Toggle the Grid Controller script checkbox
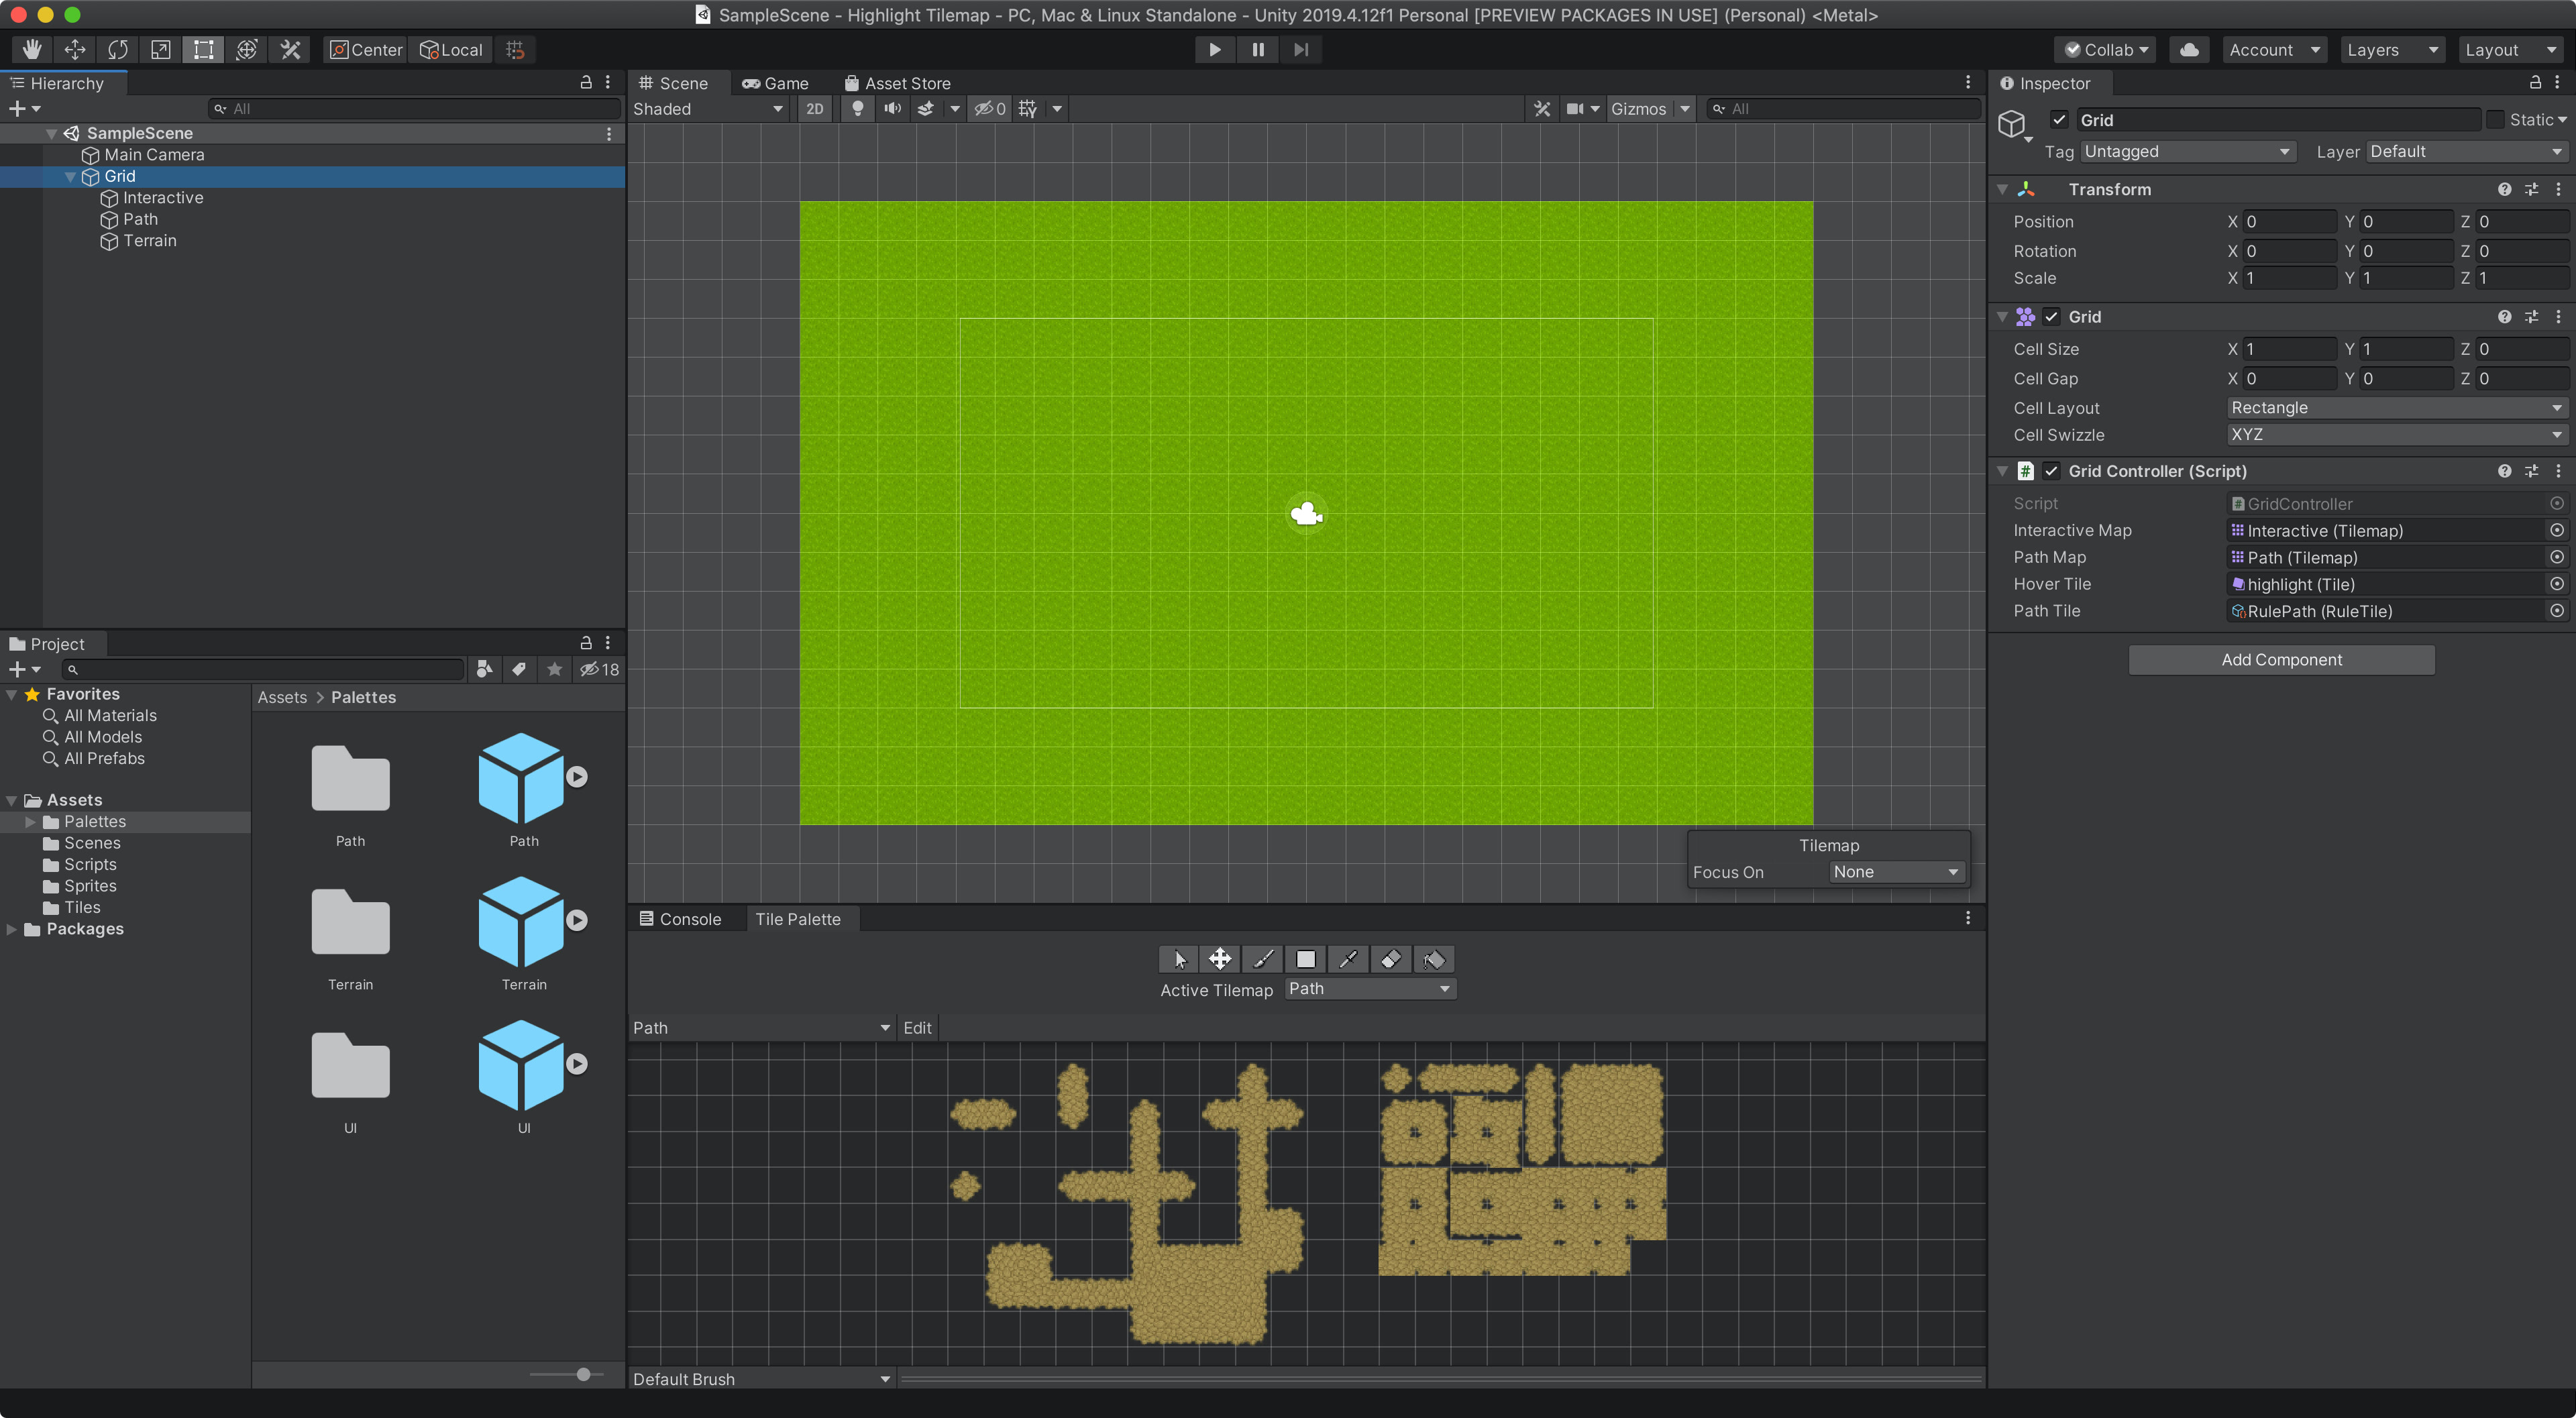The width and height of the screenshot is (2576, 1418). [2050, 470]
